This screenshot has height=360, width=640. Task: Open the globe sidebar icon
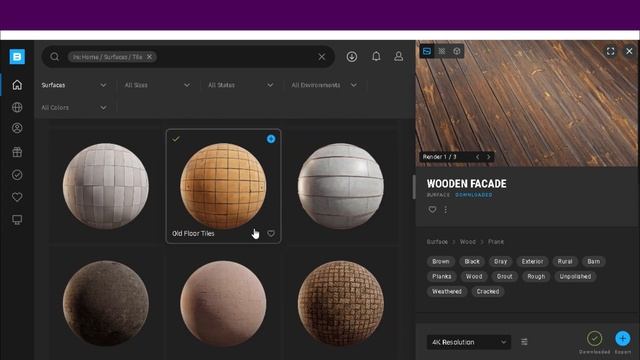coord(17,107)
